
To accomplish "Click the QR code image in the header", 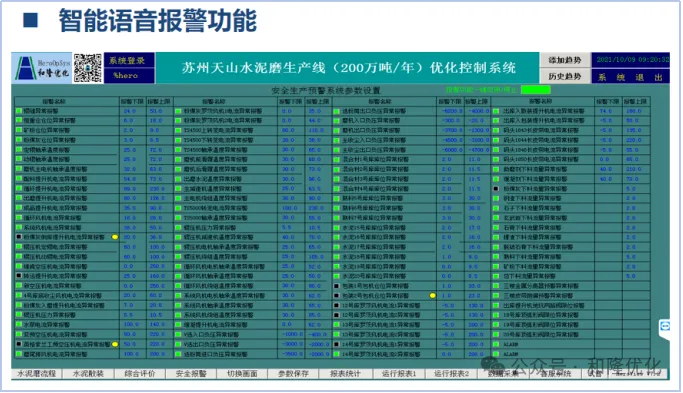I will click(88, 68).
